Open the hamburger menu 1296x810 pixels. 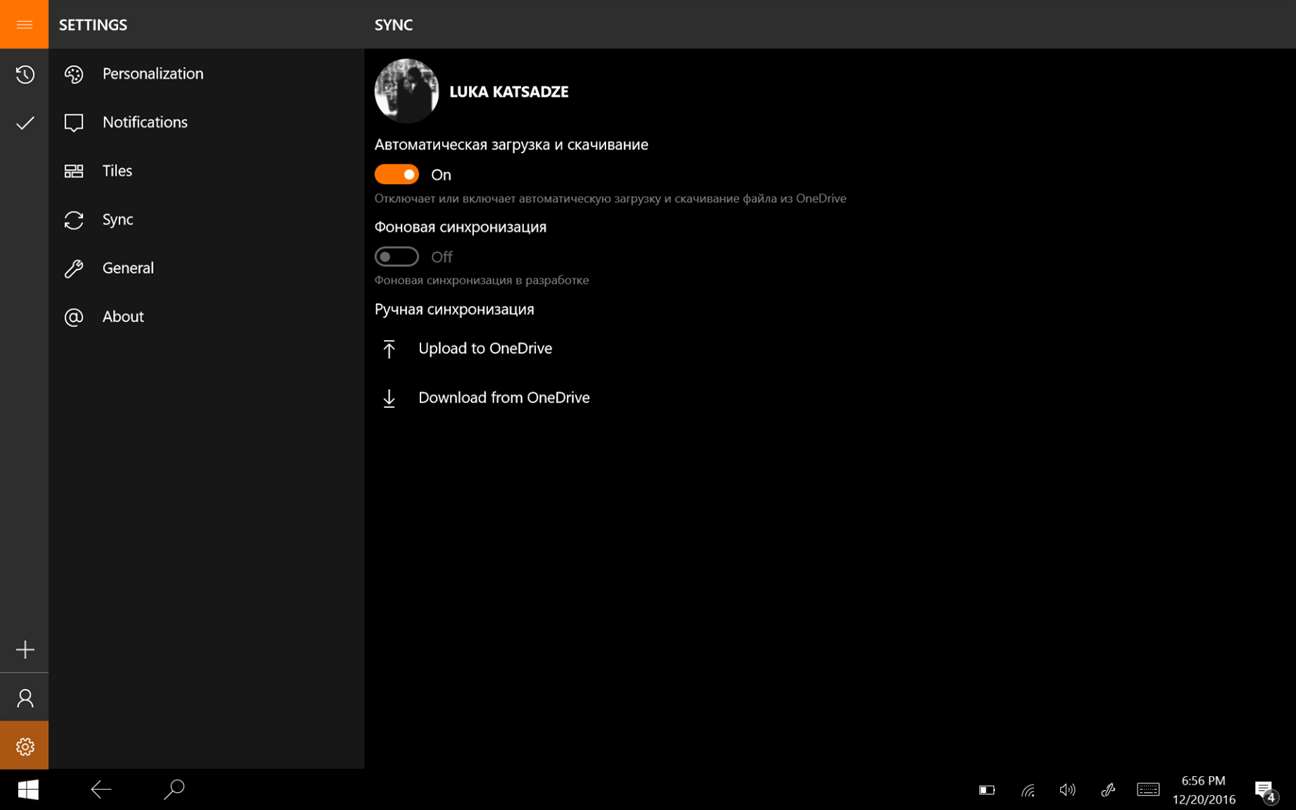pos(24,24)
